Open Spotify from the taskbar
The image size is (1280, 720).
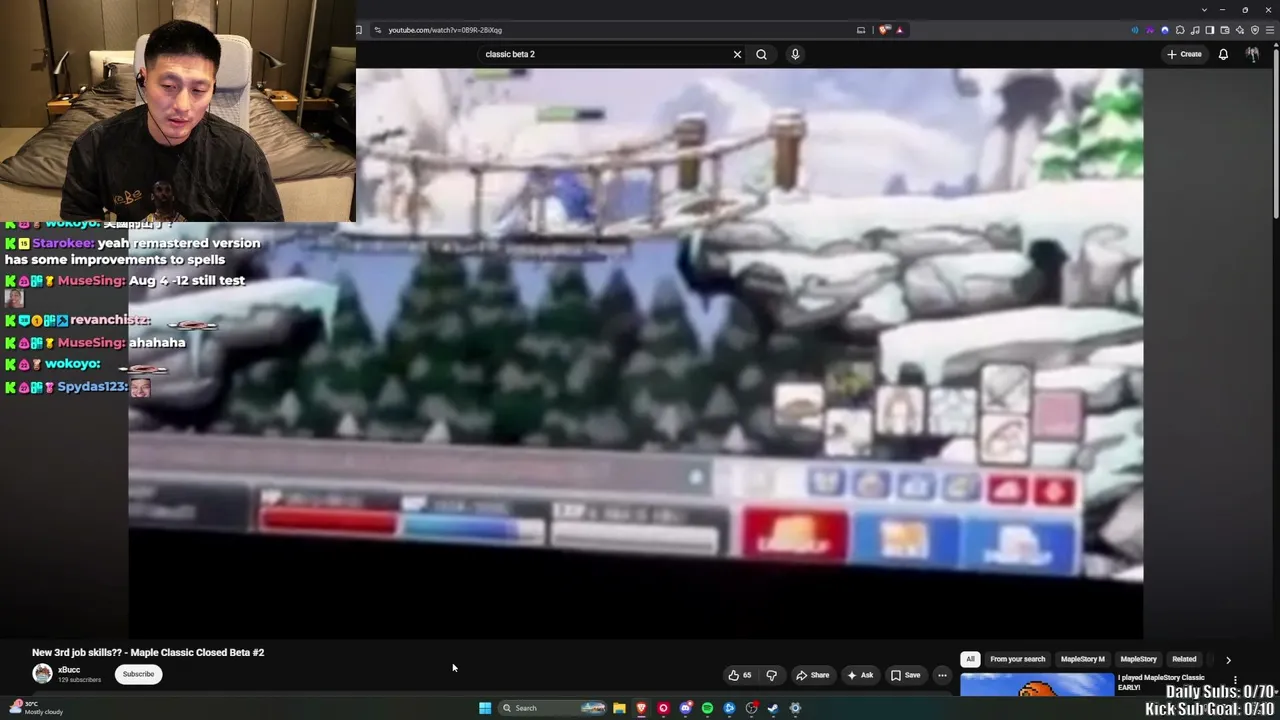coord(707,708)
